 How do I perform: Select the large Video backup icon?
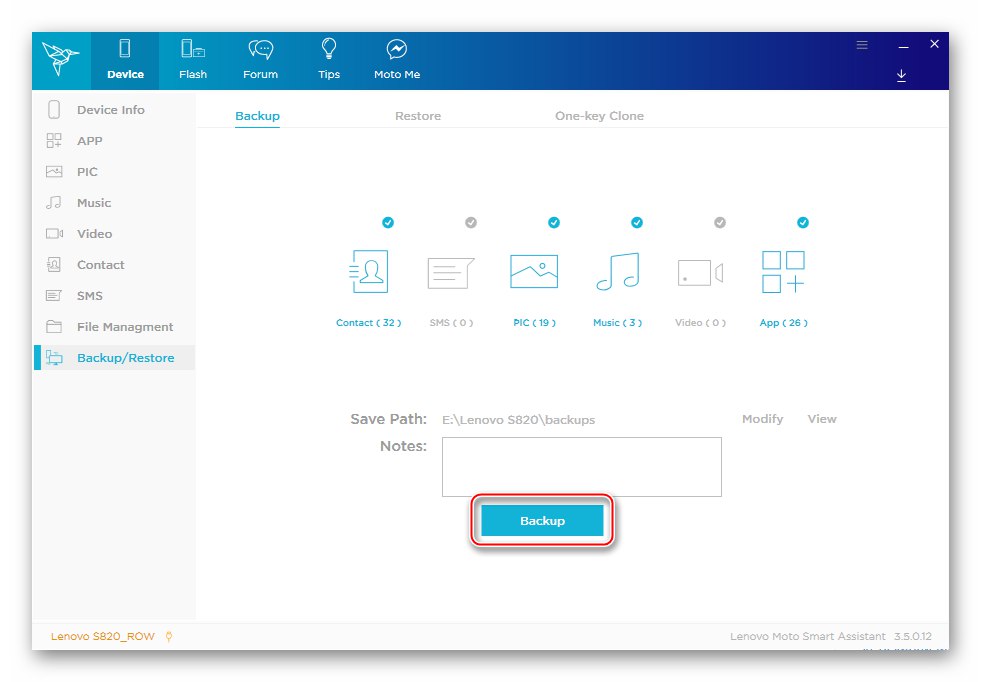[x=700, y=273]
